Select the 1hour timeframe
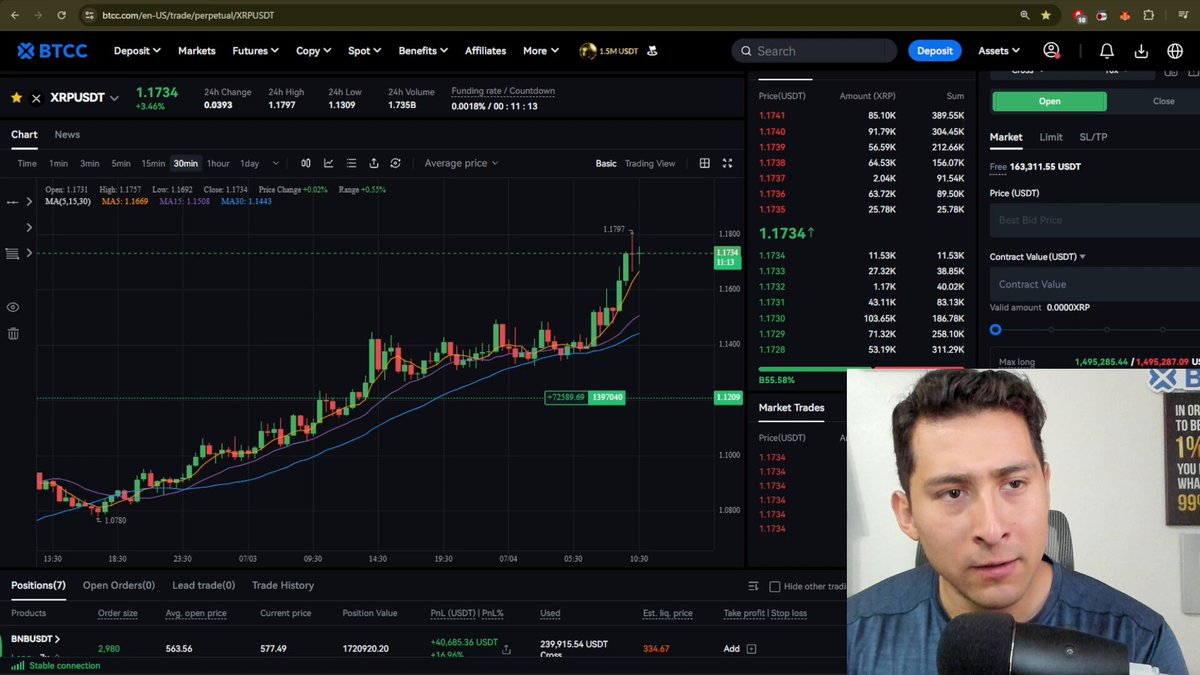The image size is (1200, 675). click(x=218, y=163)
